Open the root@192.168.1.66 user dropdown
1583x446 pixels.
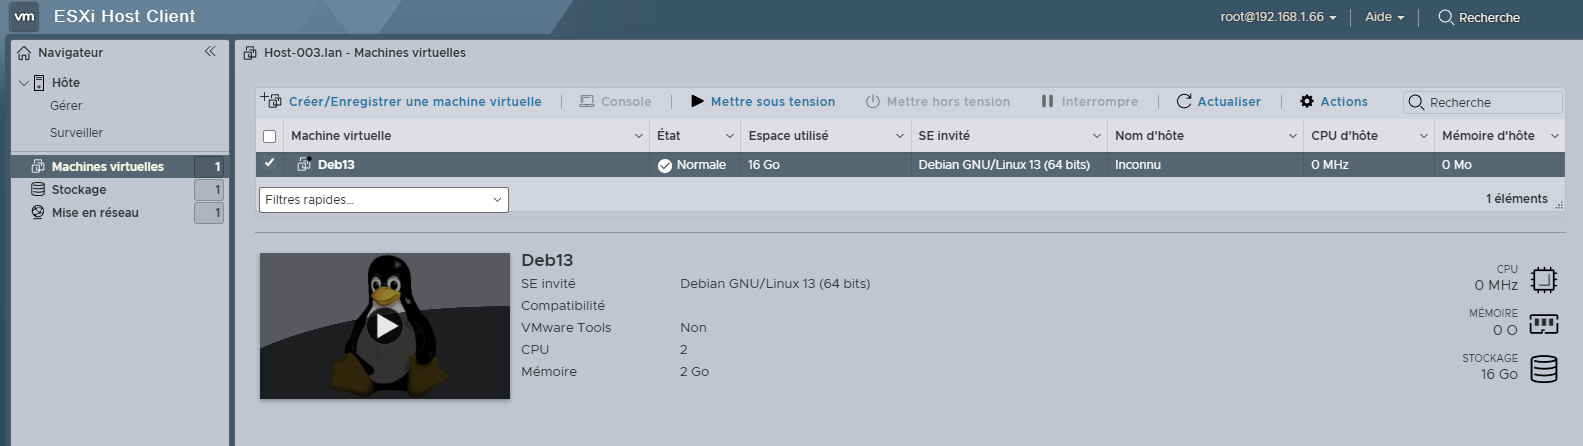1277,17
